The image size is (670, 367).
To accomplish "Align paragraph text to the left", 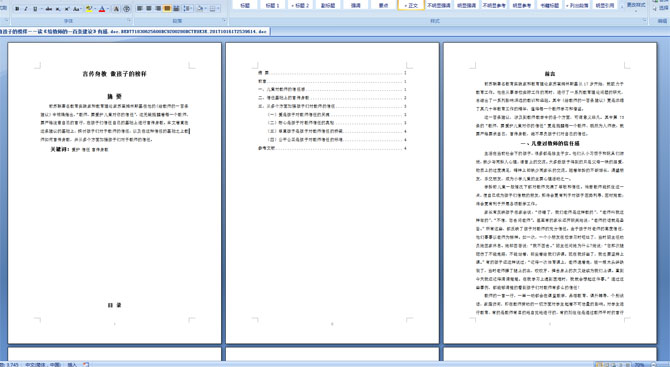I will point(140,9).
